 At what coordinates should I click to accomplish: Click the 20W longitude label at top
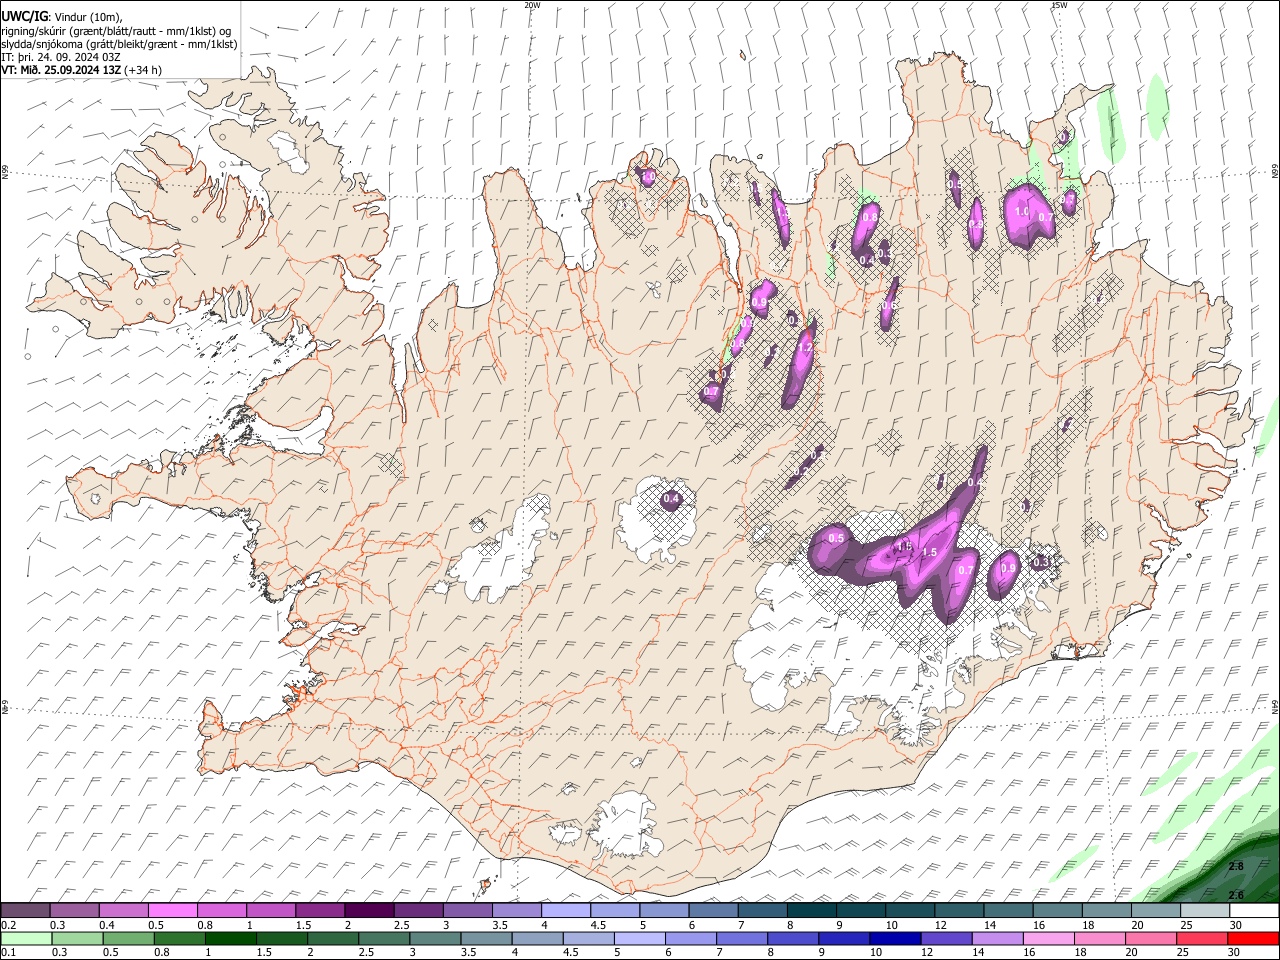pos(532,5)
